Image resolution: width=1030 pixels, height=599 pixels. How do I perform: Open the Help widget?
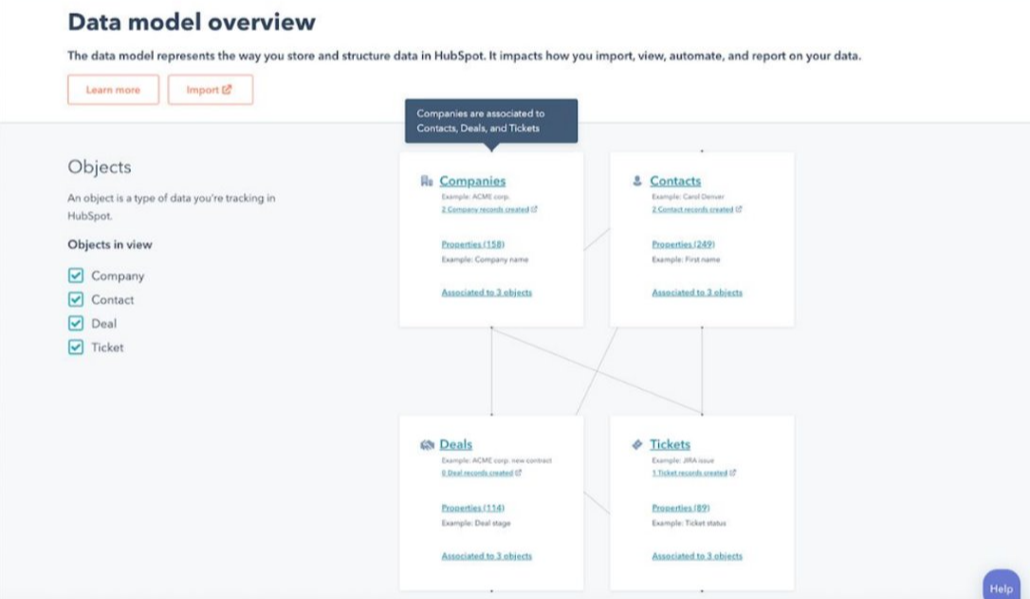point(1001,587)
